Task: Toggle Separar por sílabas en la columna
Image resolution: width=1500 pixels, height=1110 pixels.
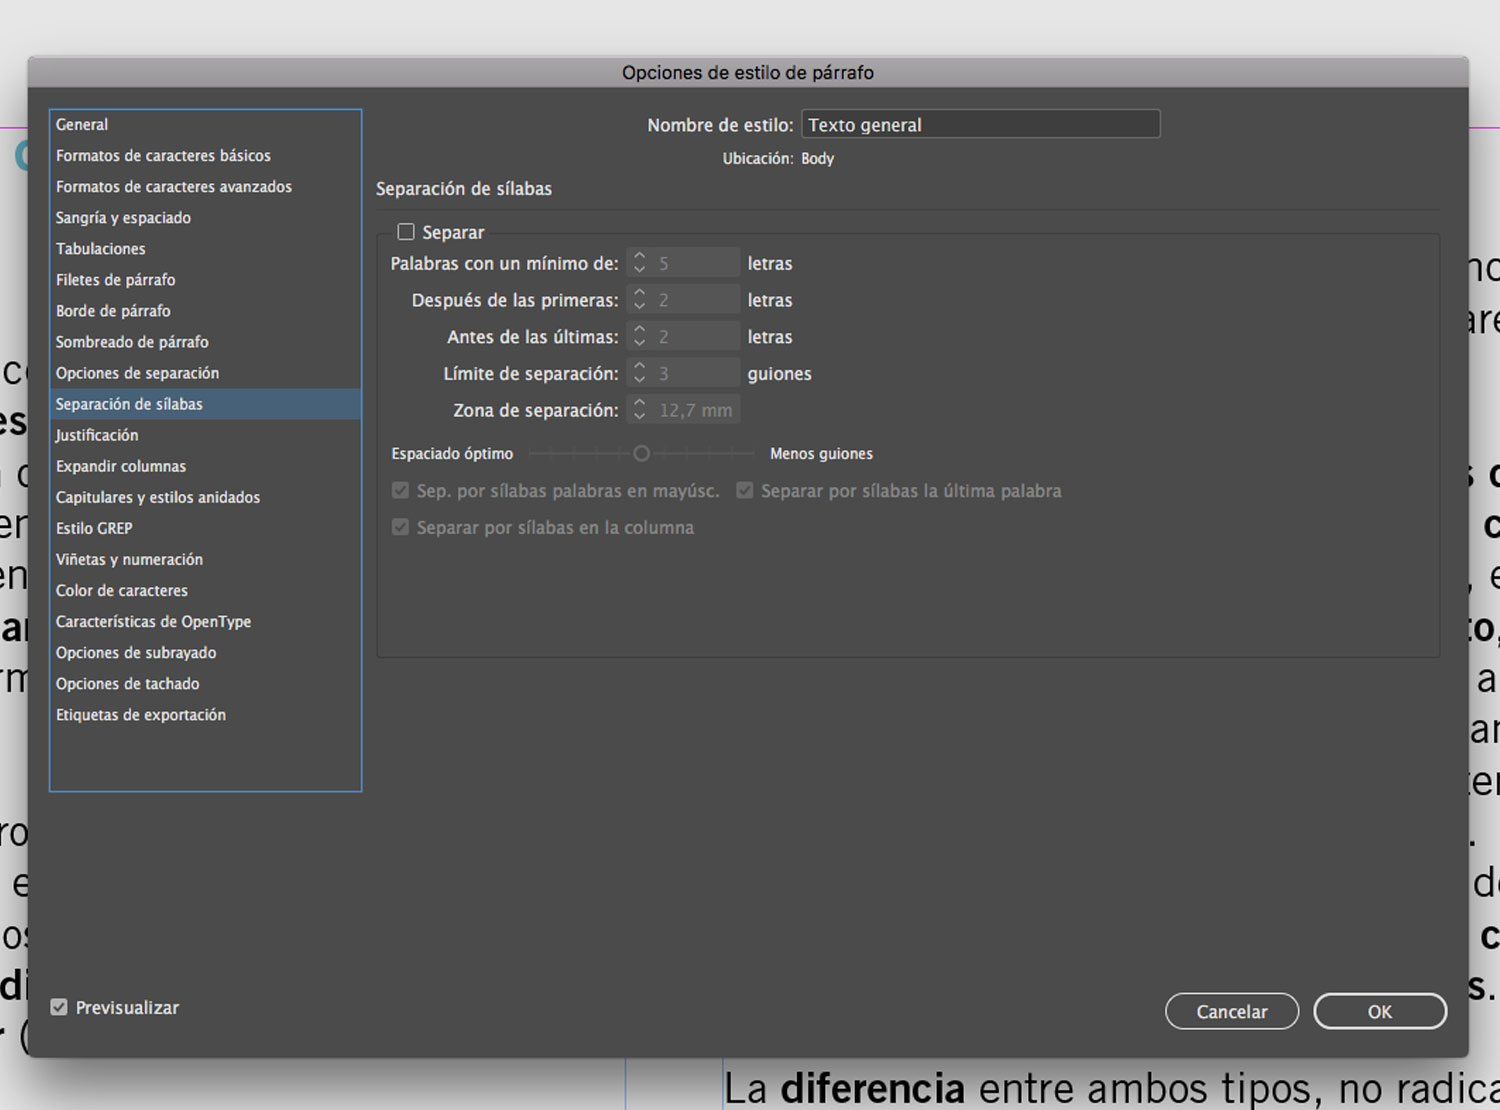Action: 401,527
